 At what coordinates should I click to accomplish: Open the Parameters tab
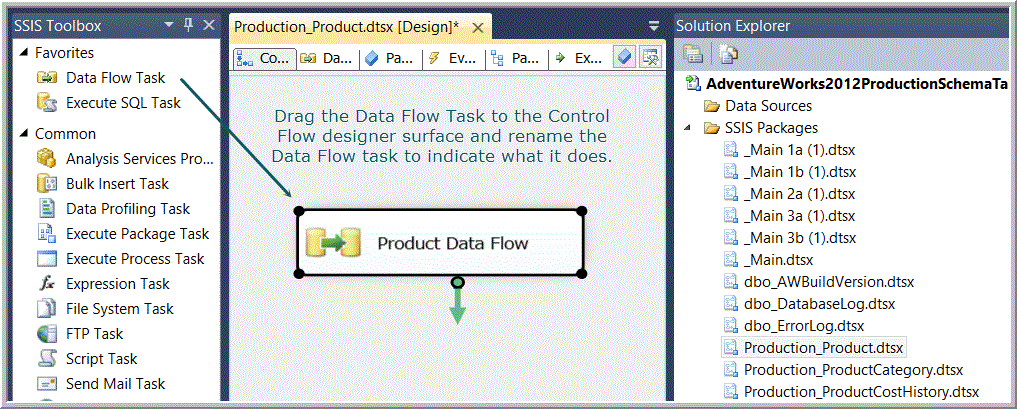click(390, 58)
